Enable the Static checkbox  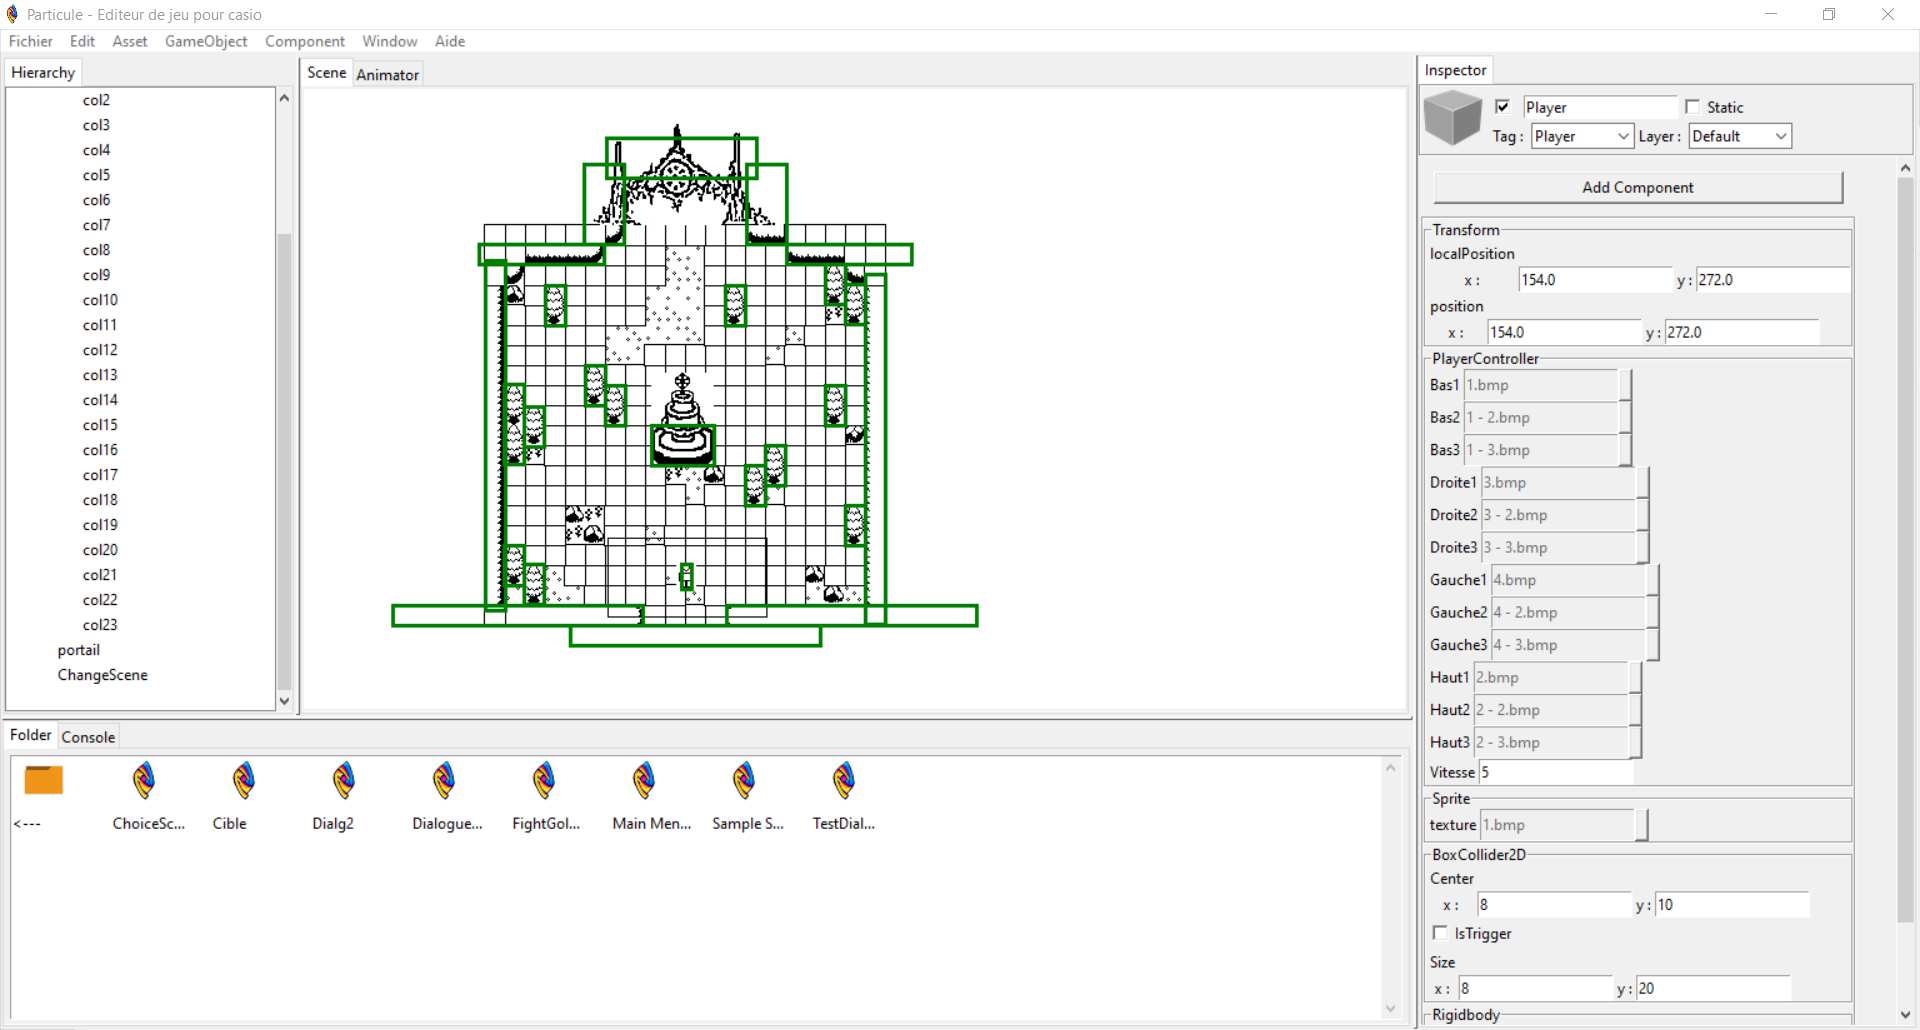coord(1692,107)
